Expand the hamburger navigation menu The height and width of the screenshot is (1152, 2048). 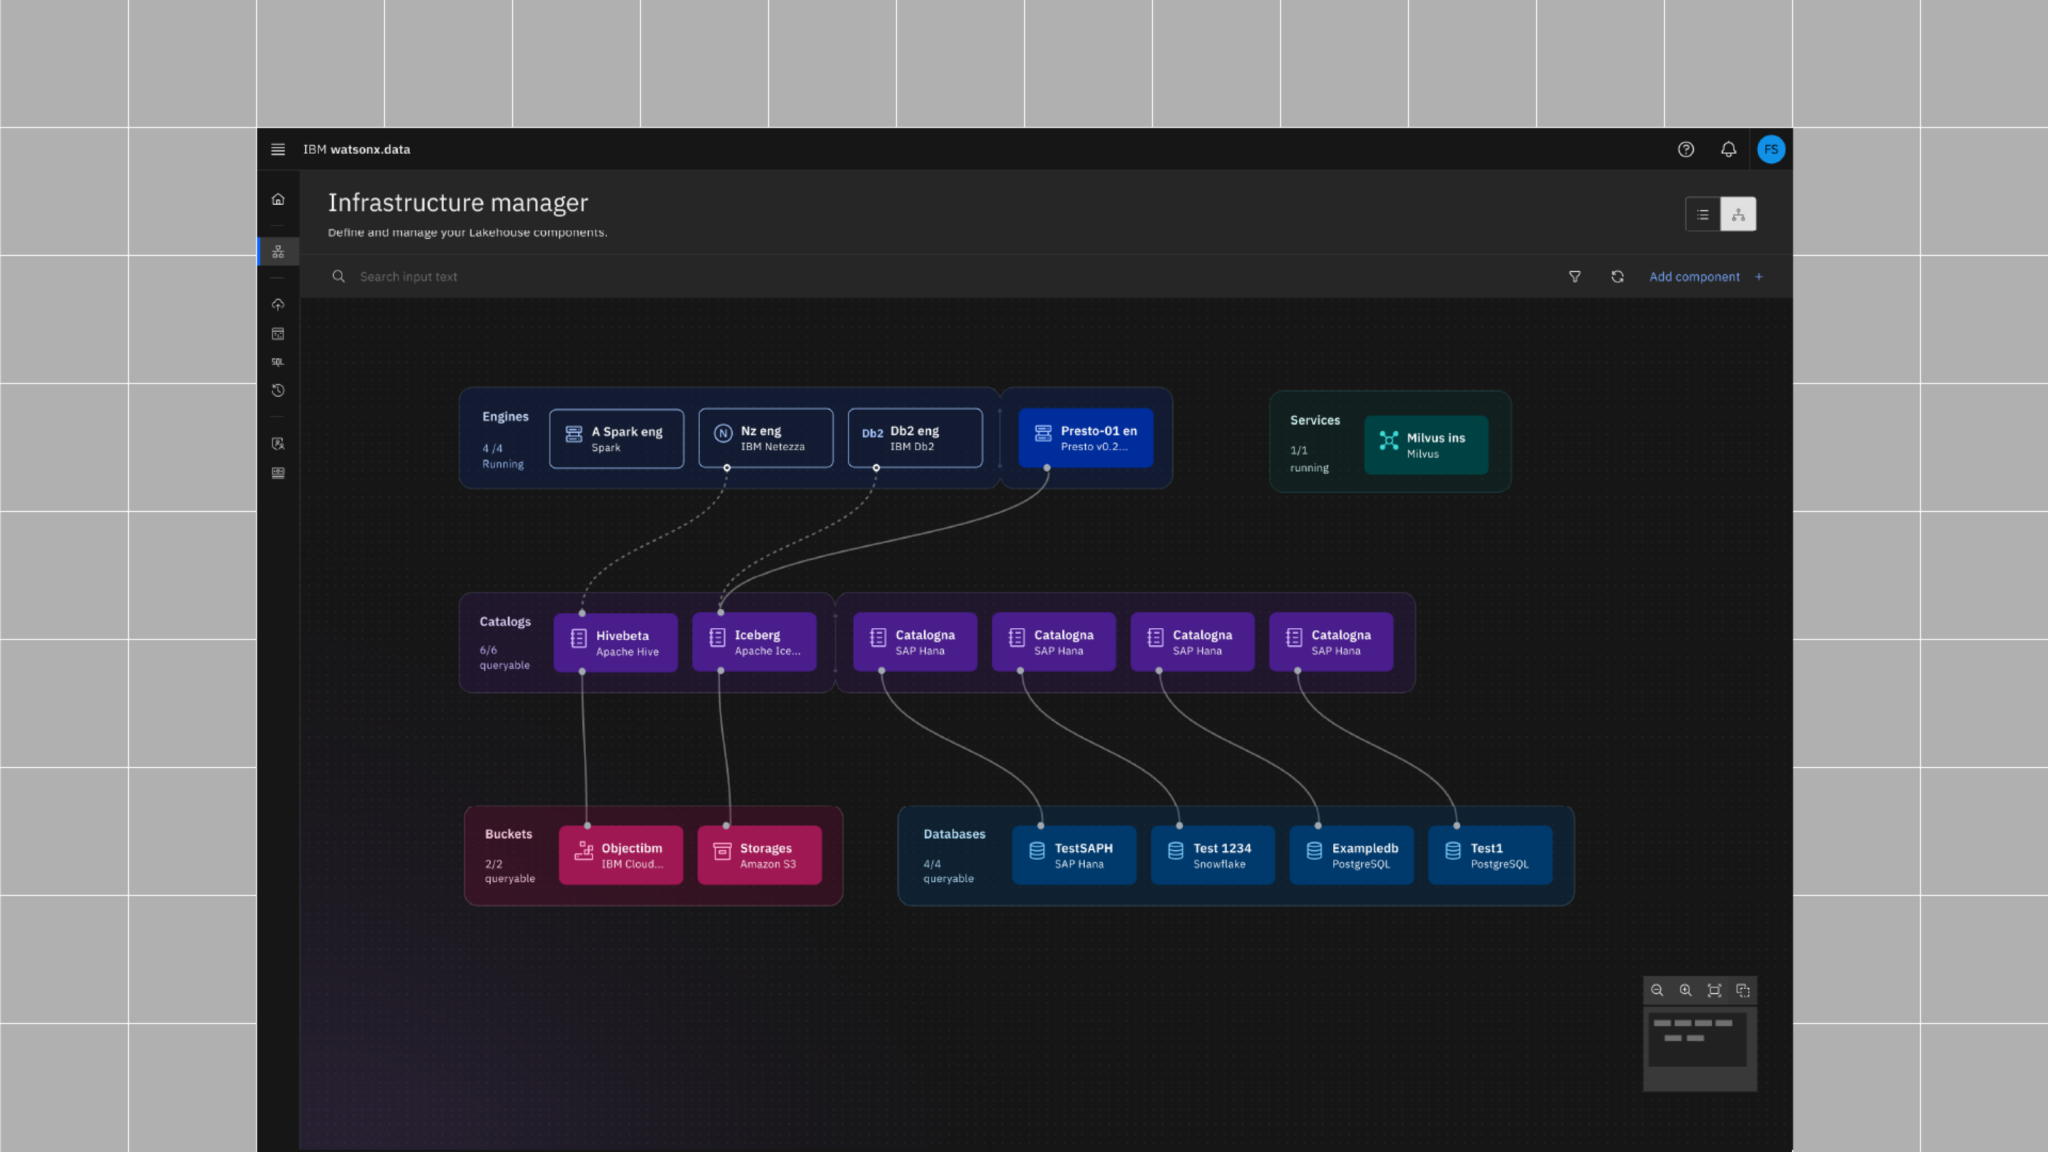point(278,149)
